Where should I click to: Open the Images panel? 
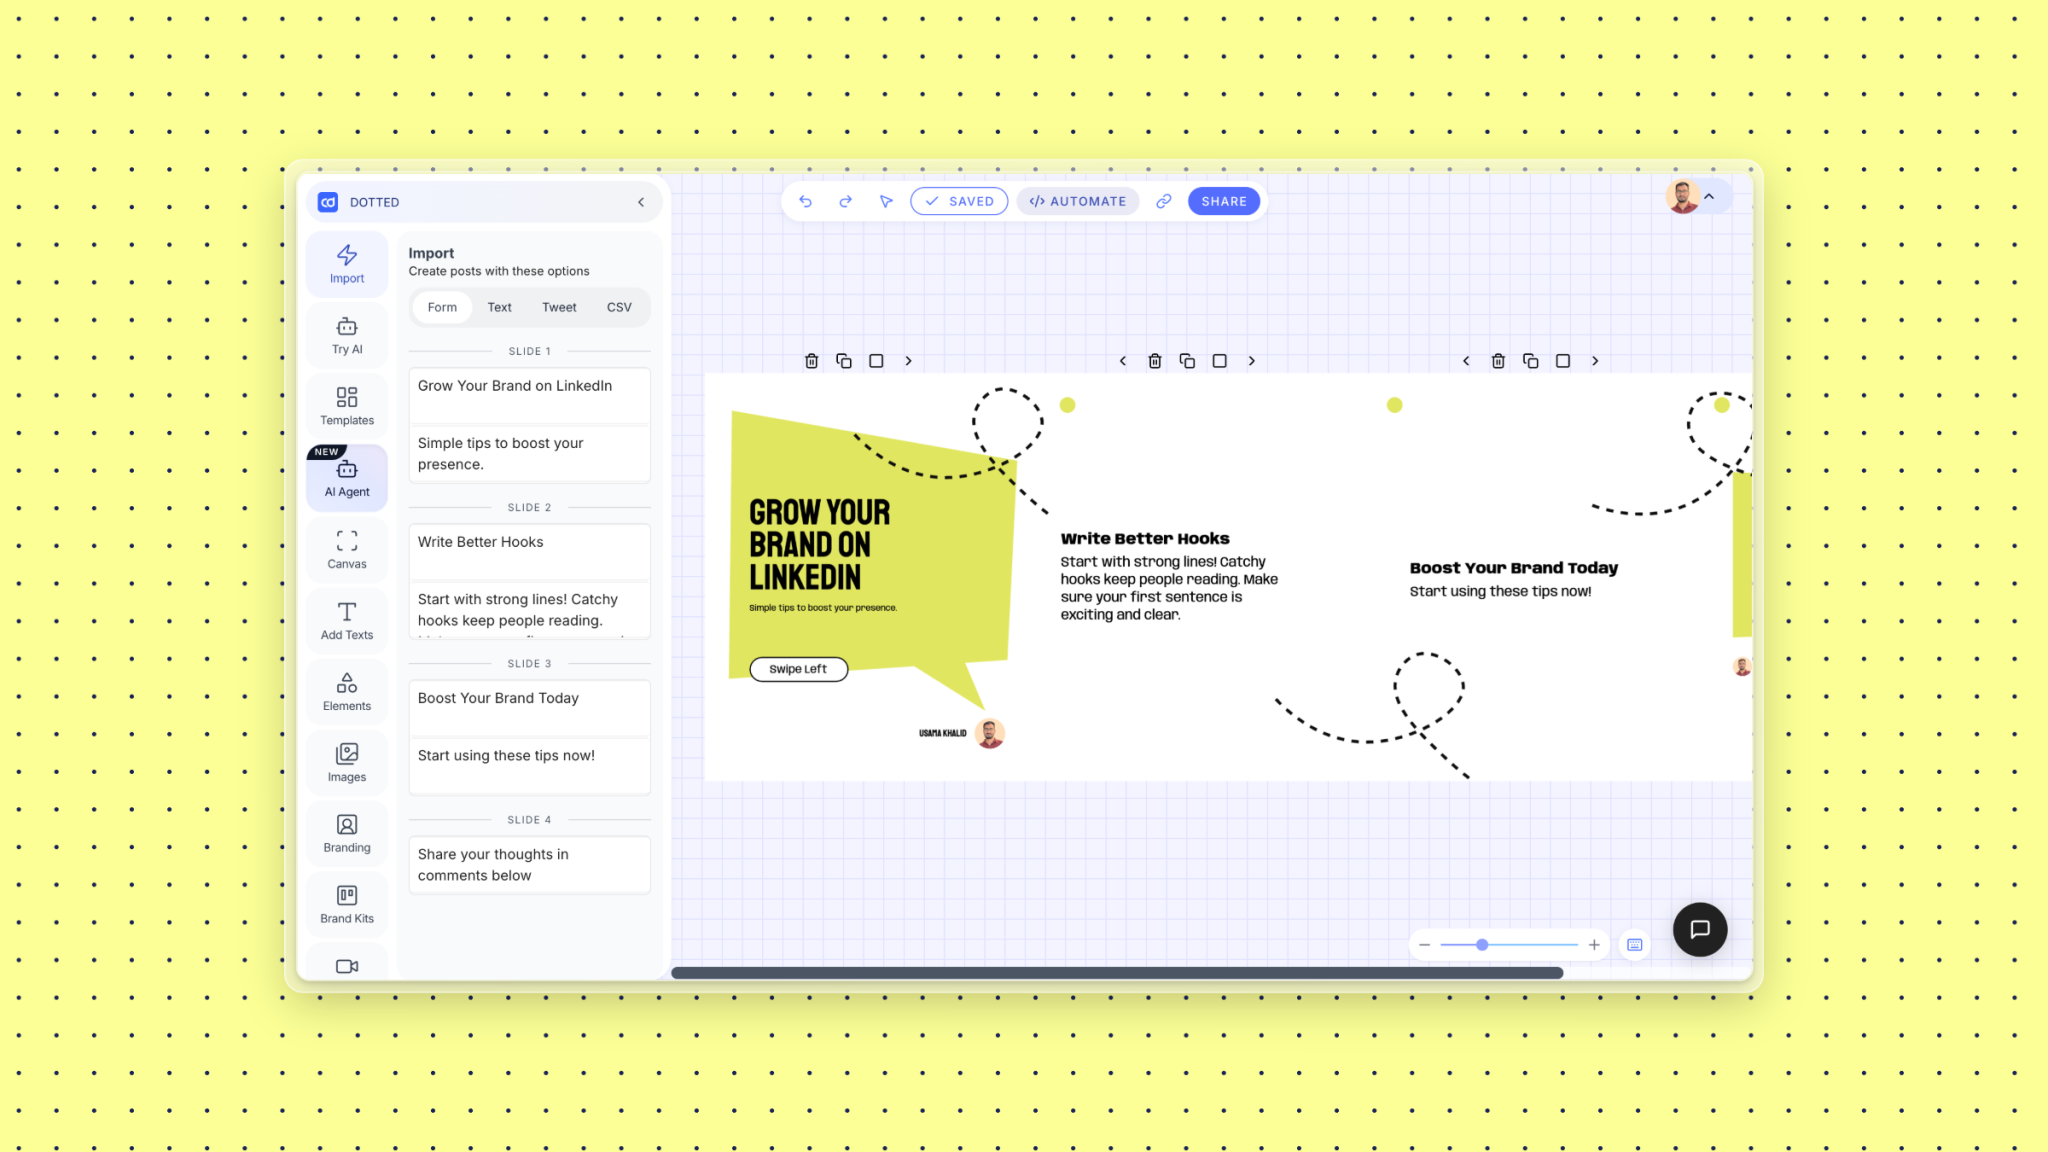click(347, 762)
